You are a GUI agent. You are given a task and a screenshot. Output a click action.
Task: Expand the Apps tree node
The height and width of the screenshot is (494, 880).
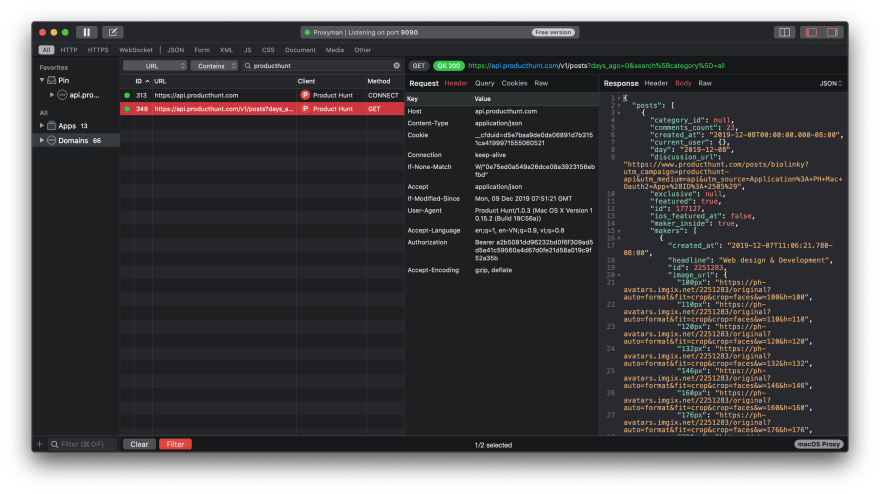(x=42, y=126)
